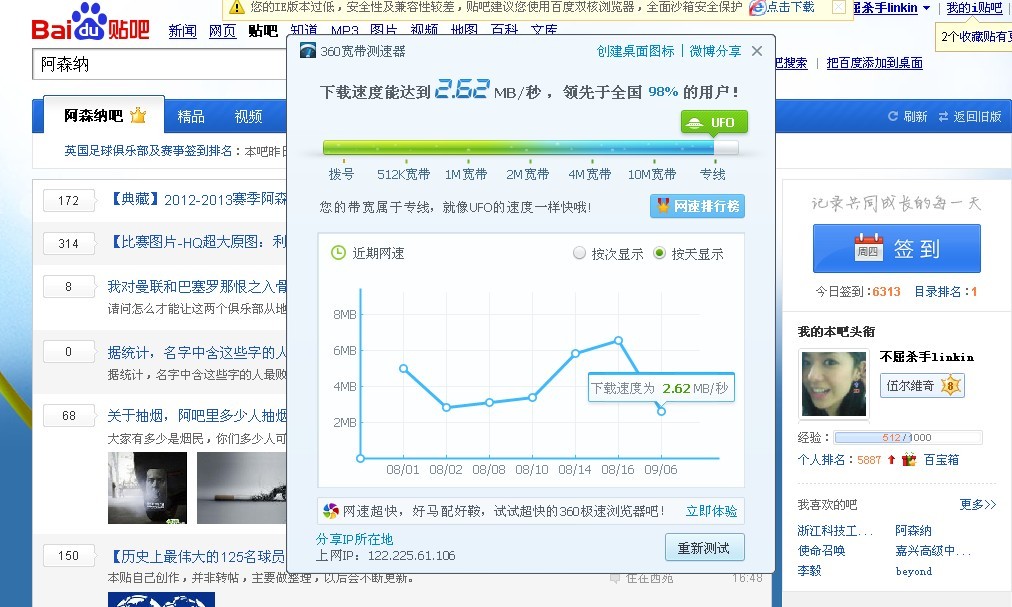Click the sign-in 签到 button
This screenshot has height=607, width=1012.
click(x=896, y=249)
